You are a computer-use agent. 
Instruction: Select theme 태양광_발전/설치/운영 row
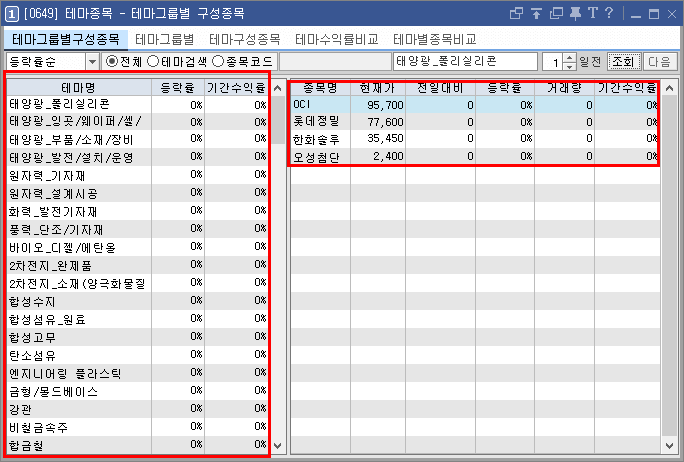click(x=137, y=157)
